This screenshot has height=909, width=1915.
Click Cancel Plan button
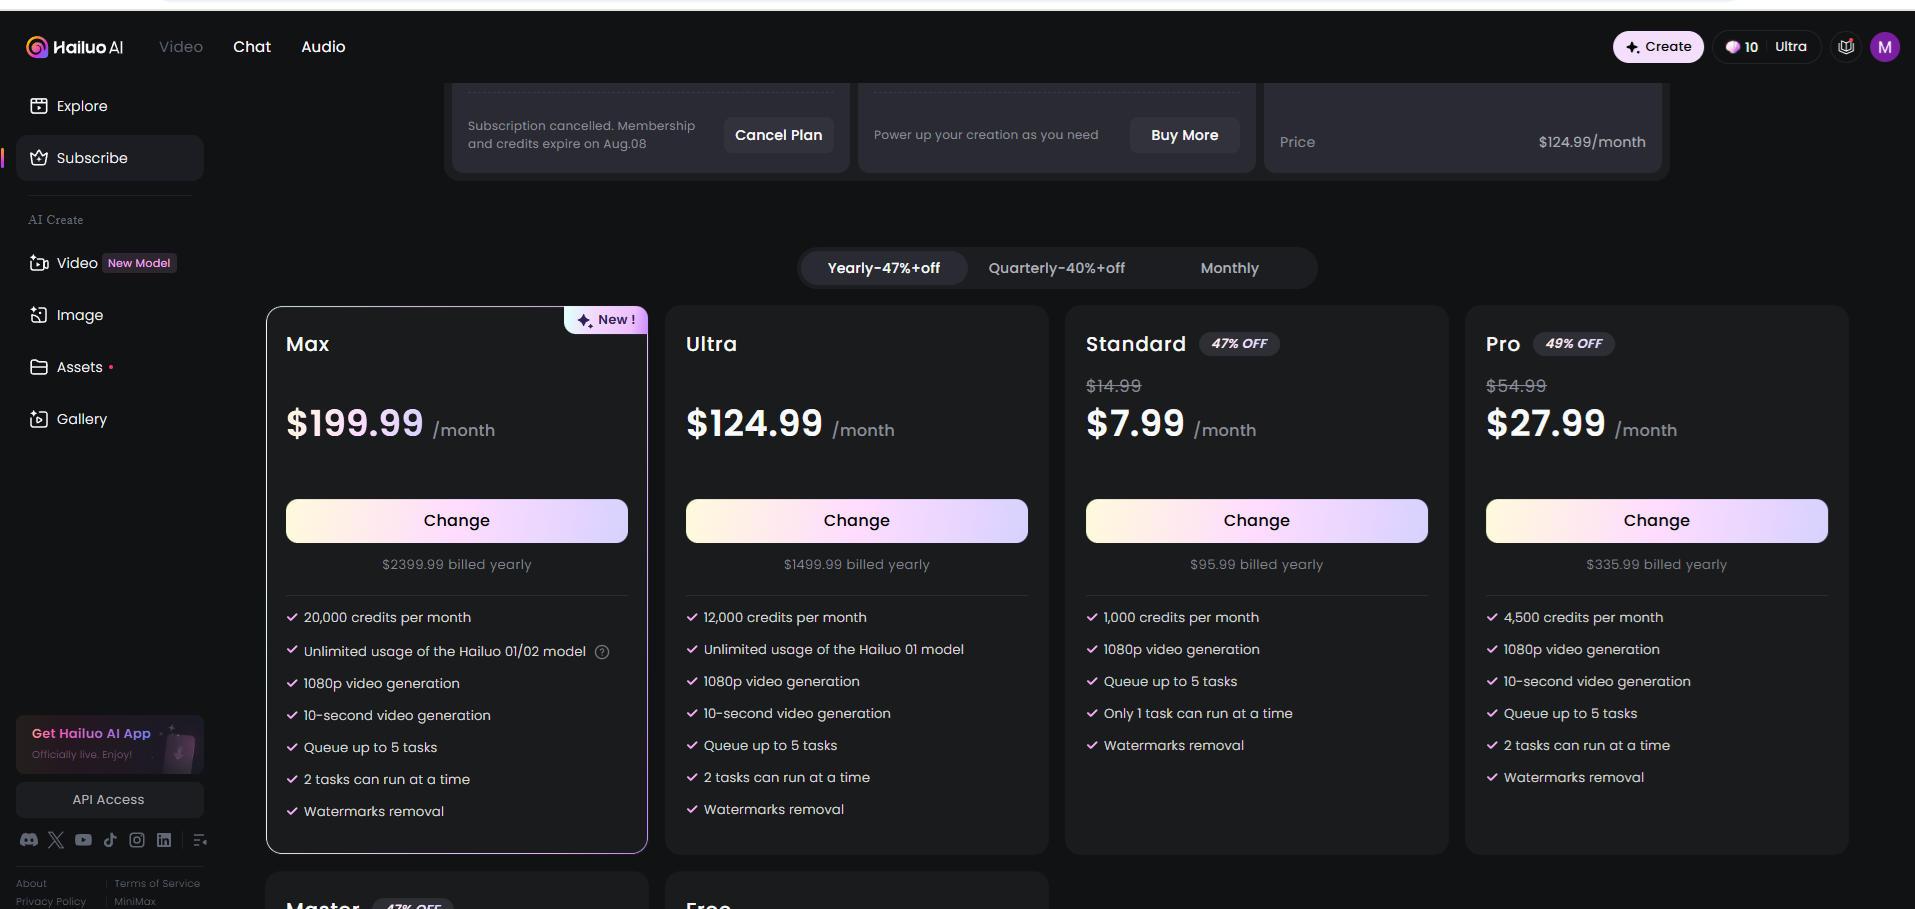[x=778, y=135]
